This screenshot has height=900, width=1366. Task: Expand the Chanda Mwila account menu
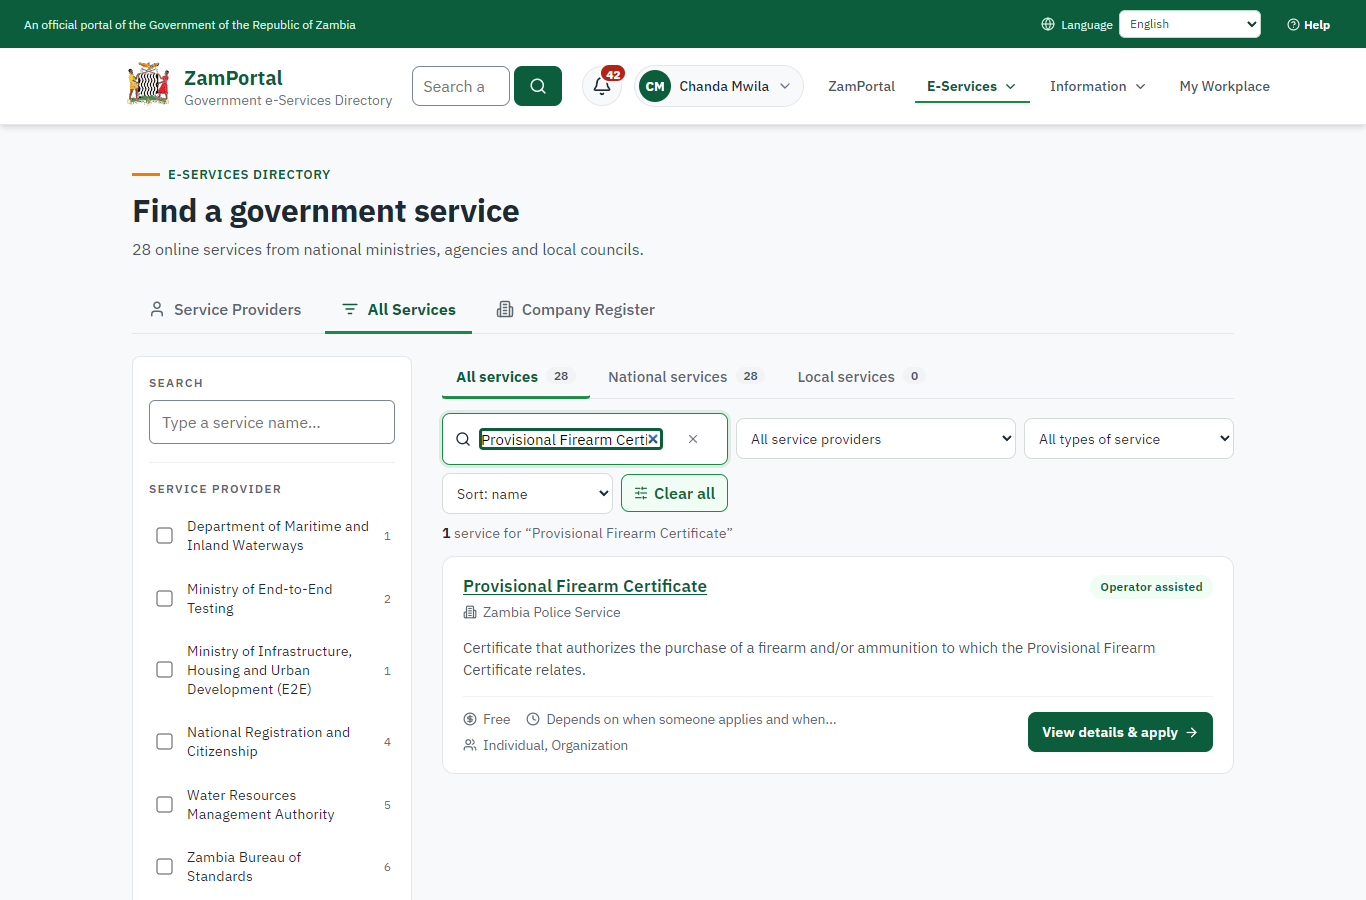(720, 86)
